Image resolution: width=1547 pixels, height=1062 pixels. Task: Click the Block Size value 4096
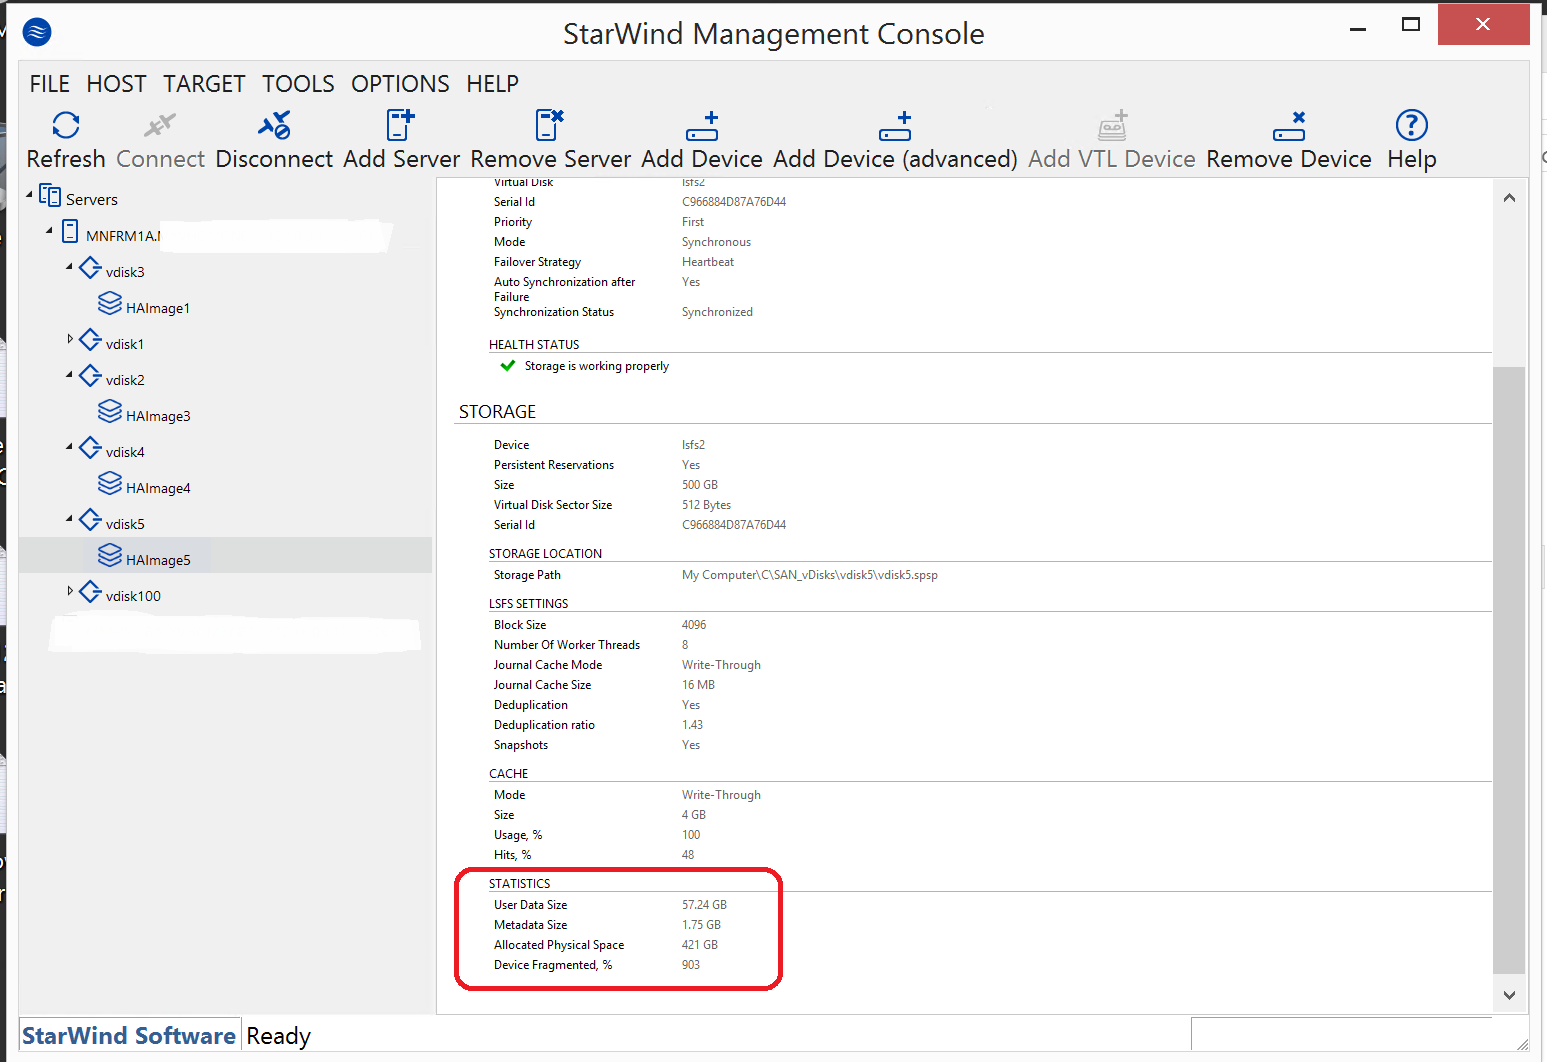(694, 625)
